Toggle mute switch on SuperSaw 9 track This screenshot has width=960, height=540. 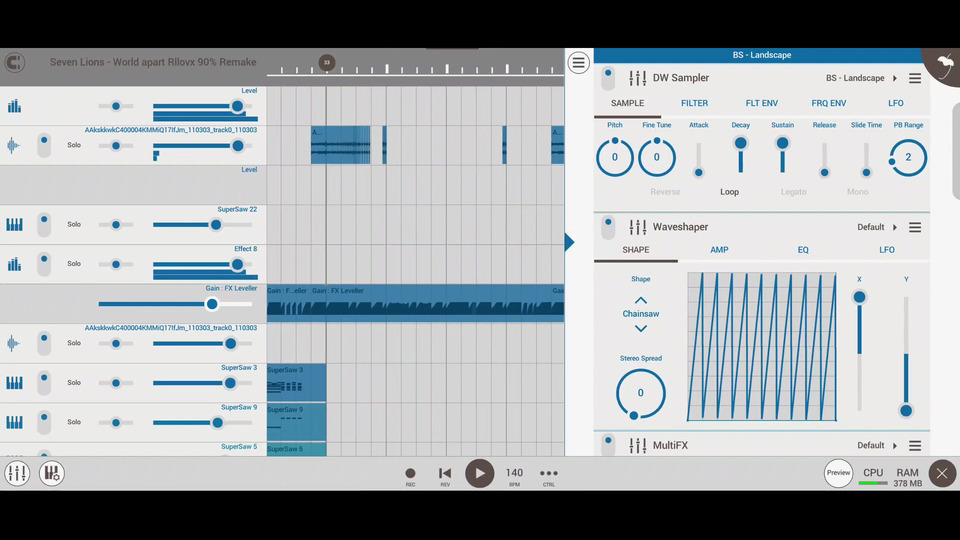pyautogui.click(x=44, y=422)
